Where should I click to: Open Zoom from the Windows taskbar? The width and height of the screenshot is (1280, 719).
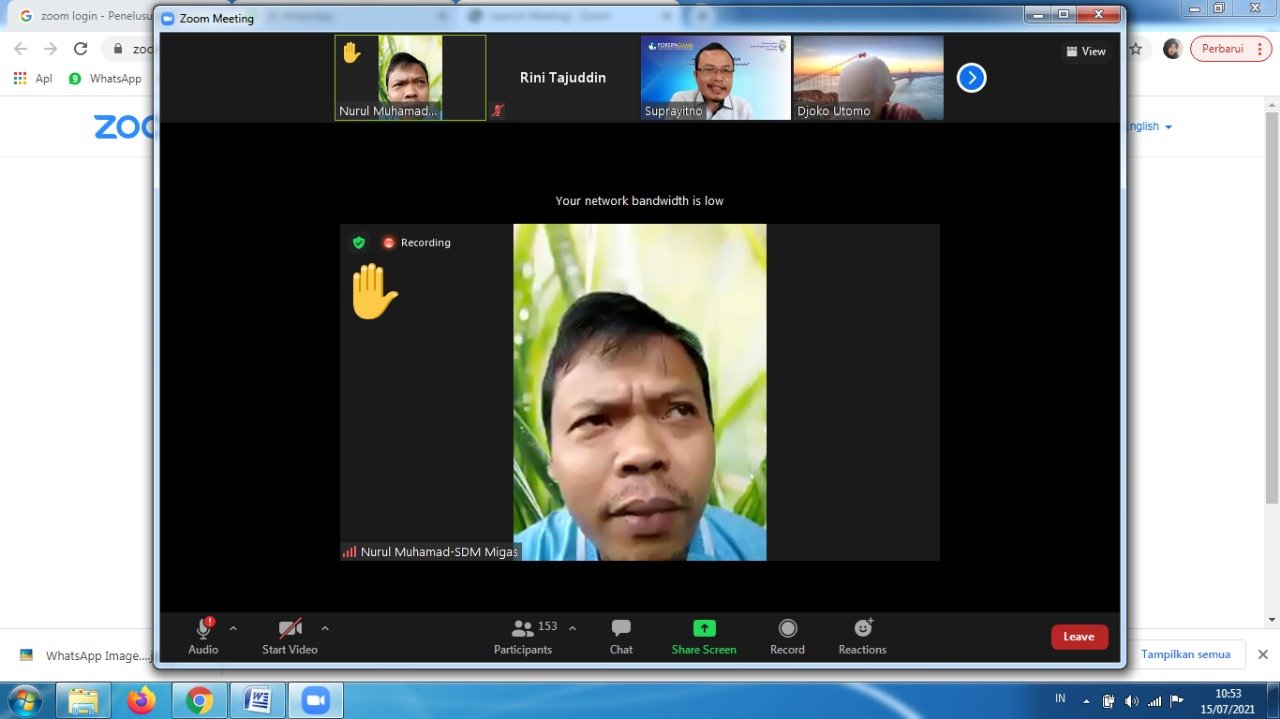point(316,700)
